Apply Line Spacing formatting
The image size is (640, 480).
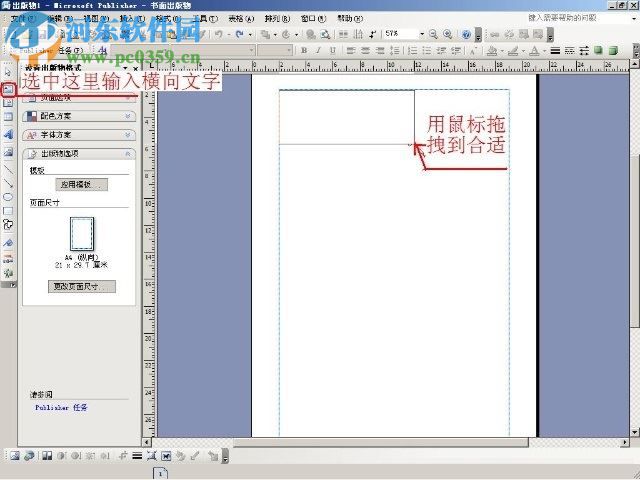click(x=394, y=51)
